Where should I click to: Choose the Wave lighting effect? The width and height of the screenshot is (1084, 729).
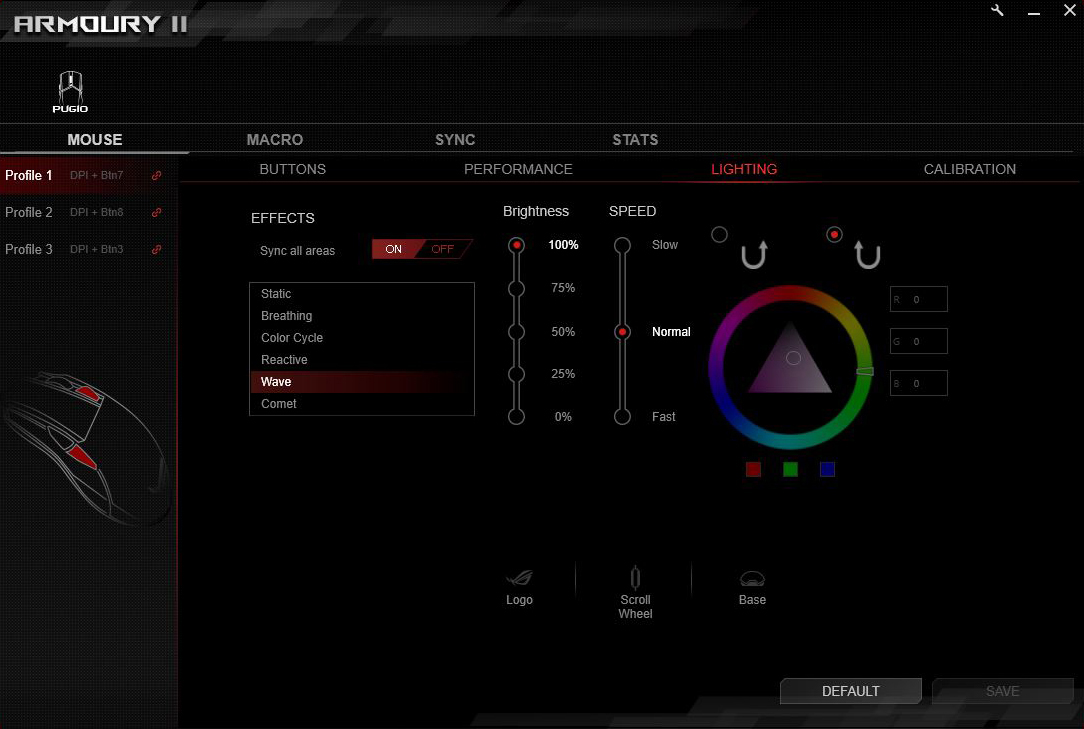click(x=362, y=382)
